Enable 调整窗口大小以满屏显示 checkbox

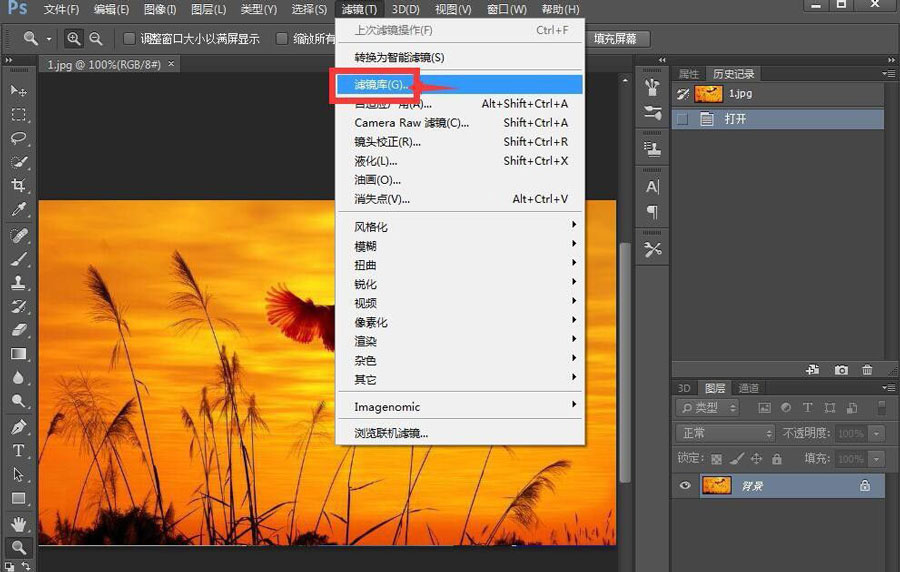129,39
